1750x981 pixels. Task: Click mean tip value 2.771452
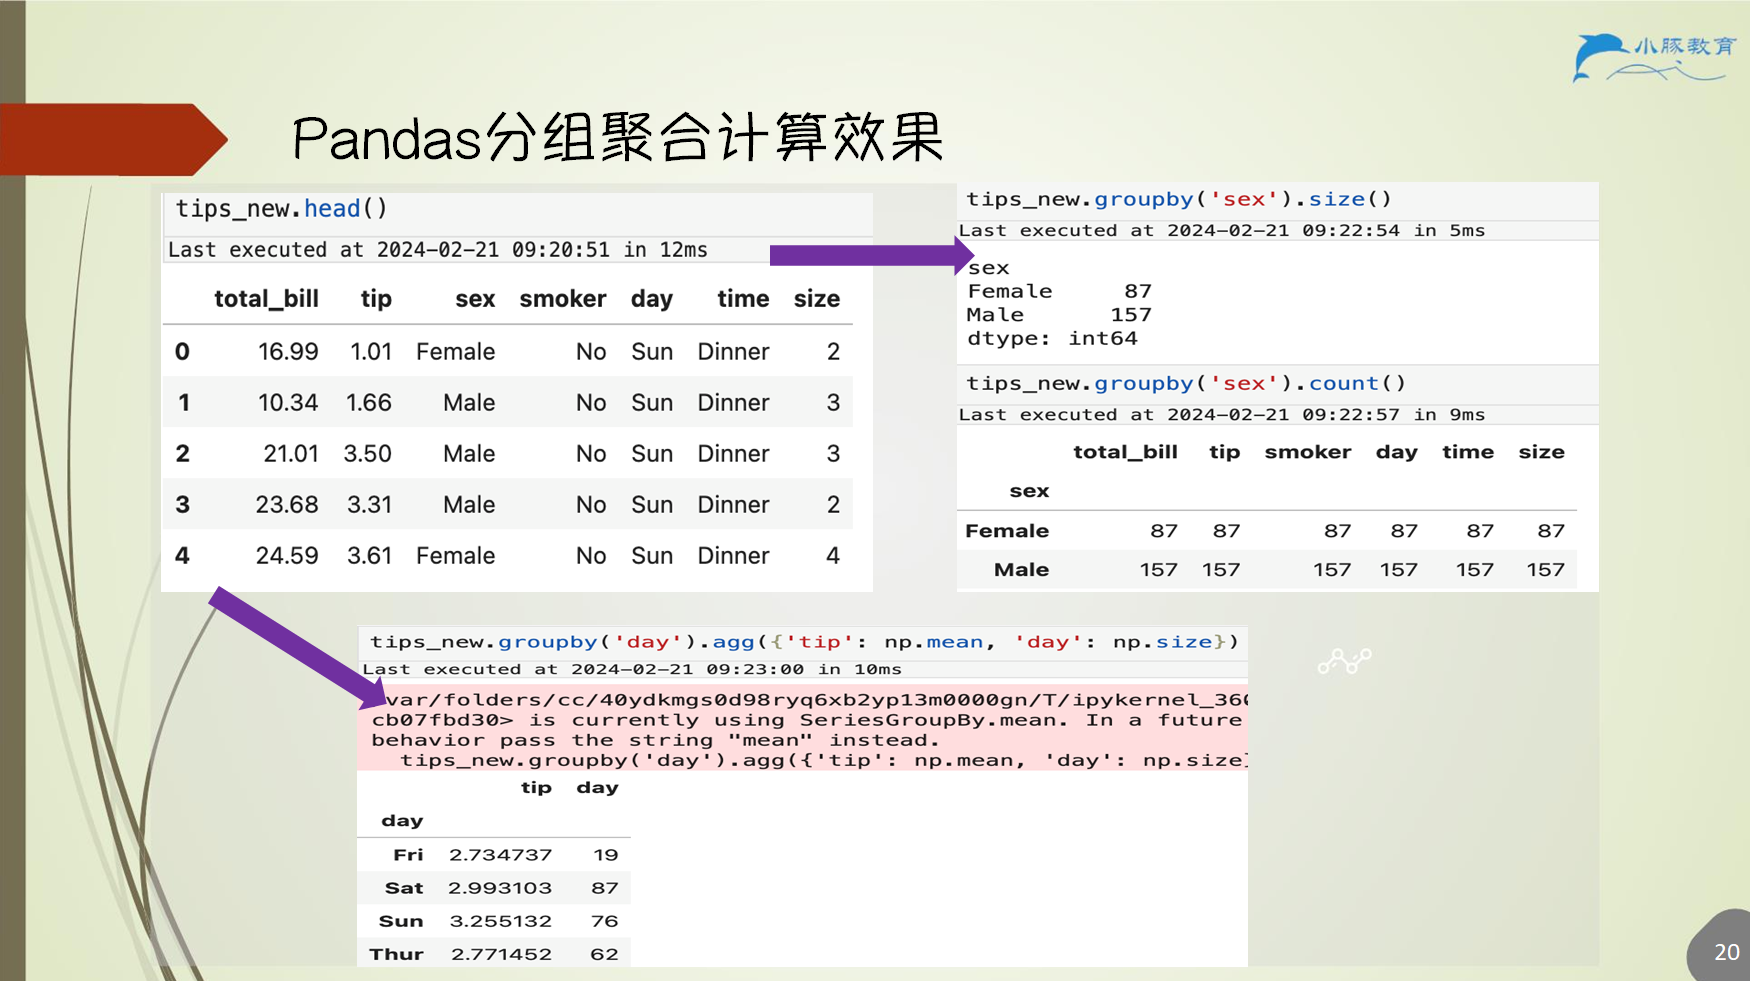point(501,954)
